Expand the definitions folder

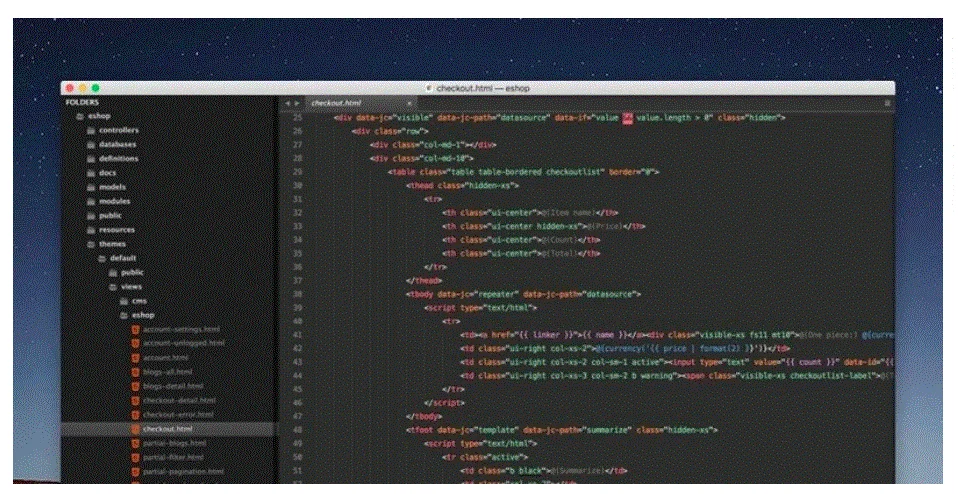click(x=91, y=159)
